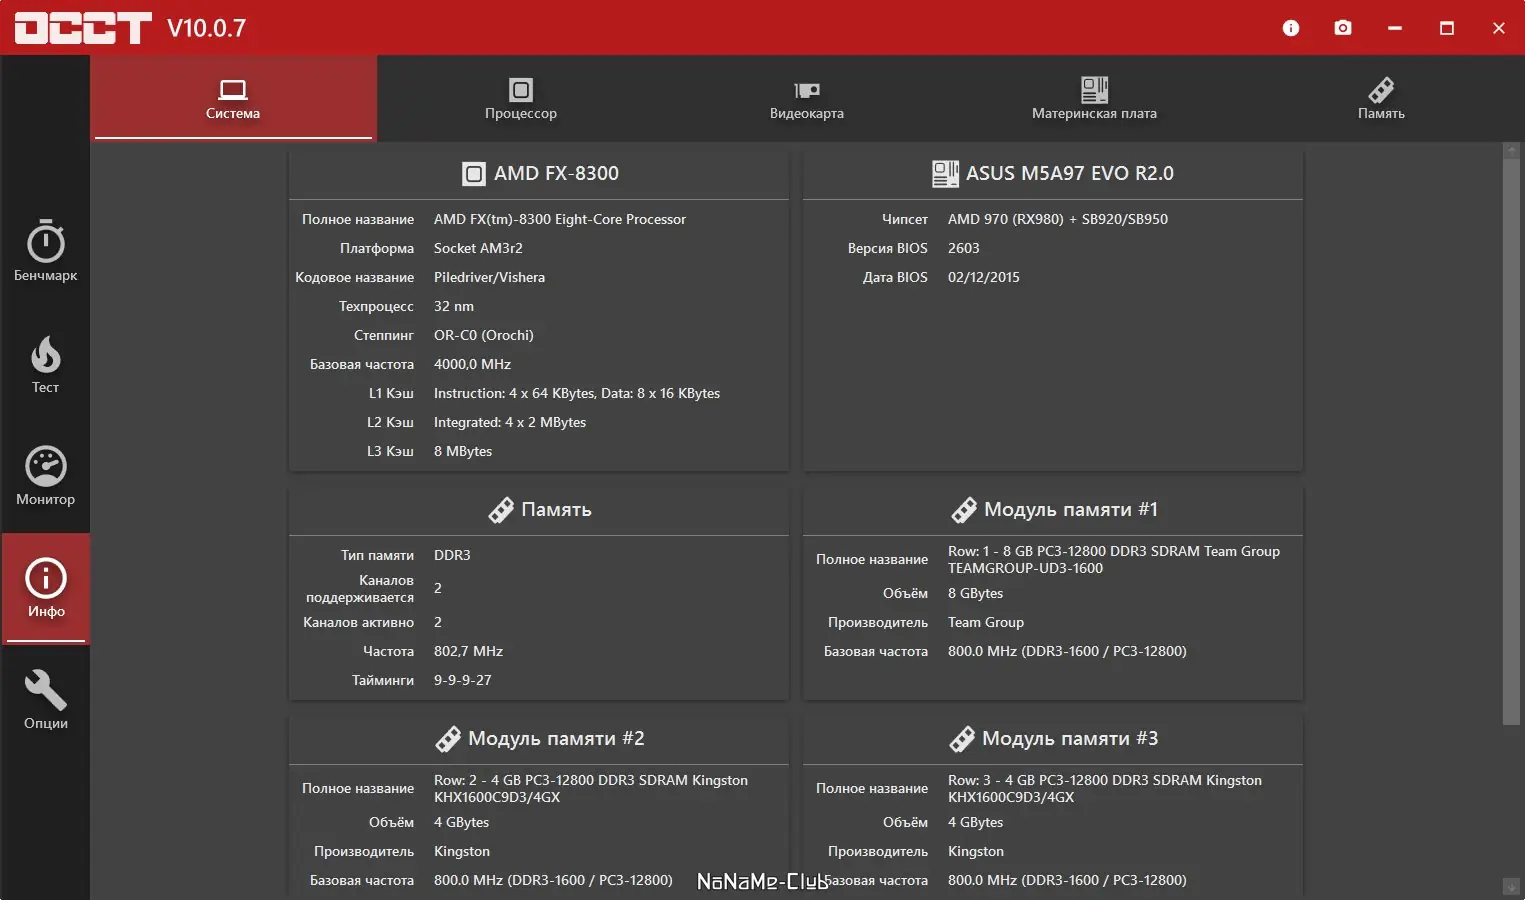The width and height of the screenshot is (1525, 900).
Task: Click the '802,7 MHz' memory frequency value
Action: point(468,652)
